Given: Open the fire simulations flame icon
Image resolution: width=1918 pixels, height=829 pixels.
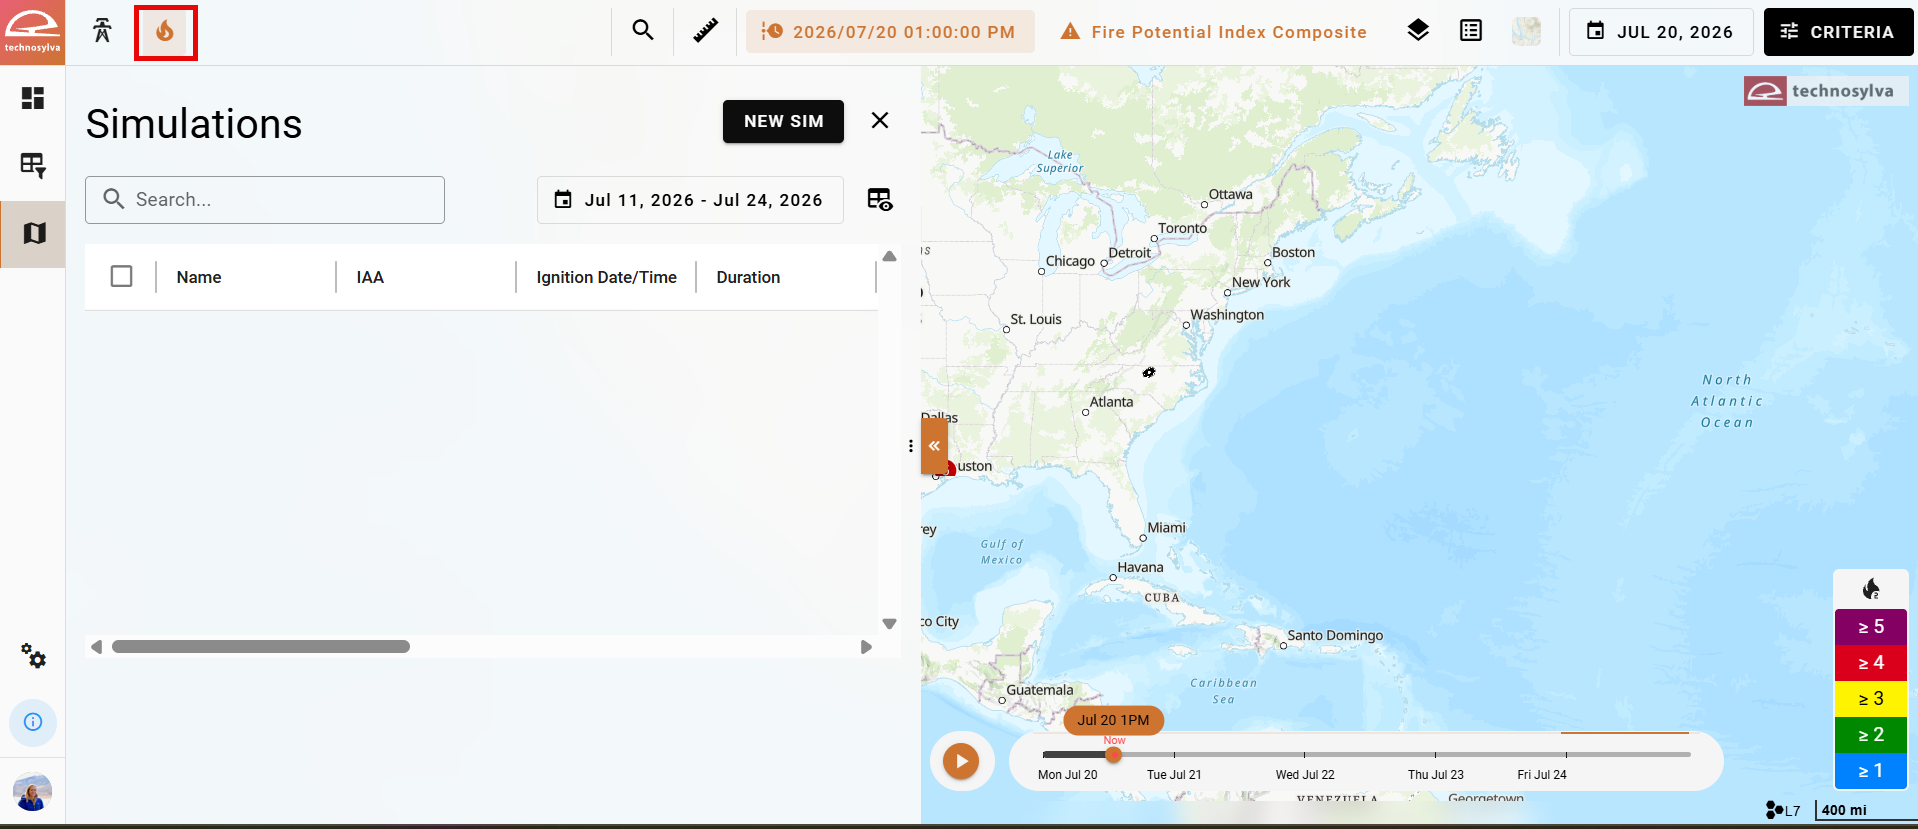Looking at the screenshot, I should coord(165,32).
